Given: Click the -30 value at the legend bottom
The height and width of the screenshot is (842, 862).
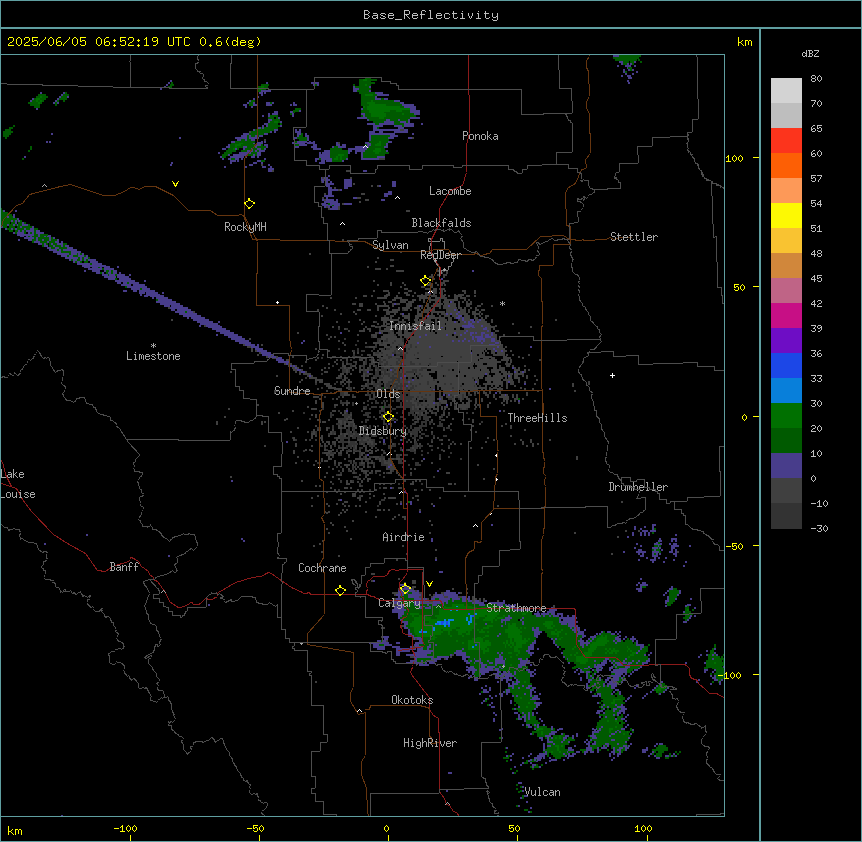Looking at the screenshot, I should pyautogui.click(x=819, y=528).
